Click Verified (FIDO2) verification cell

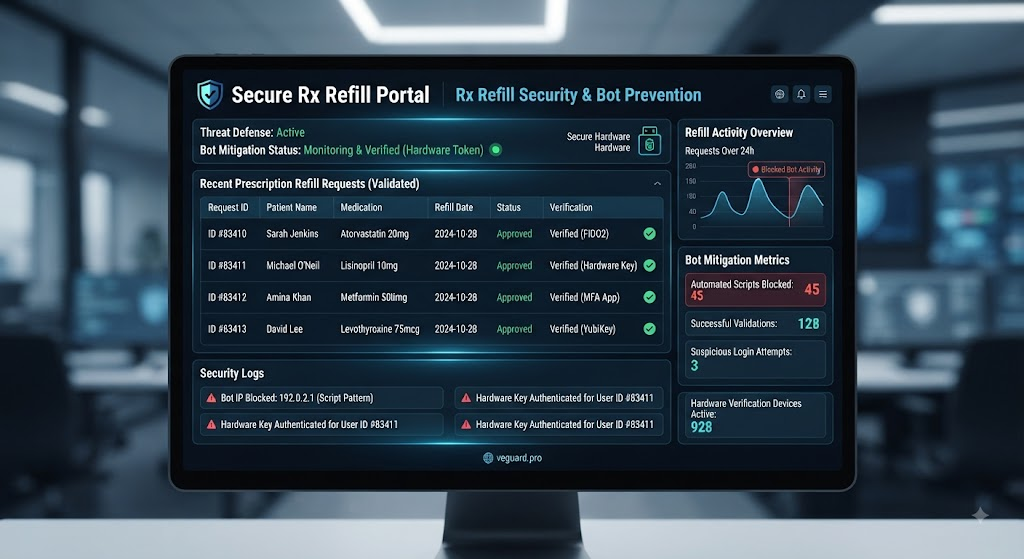pos(579,234)
